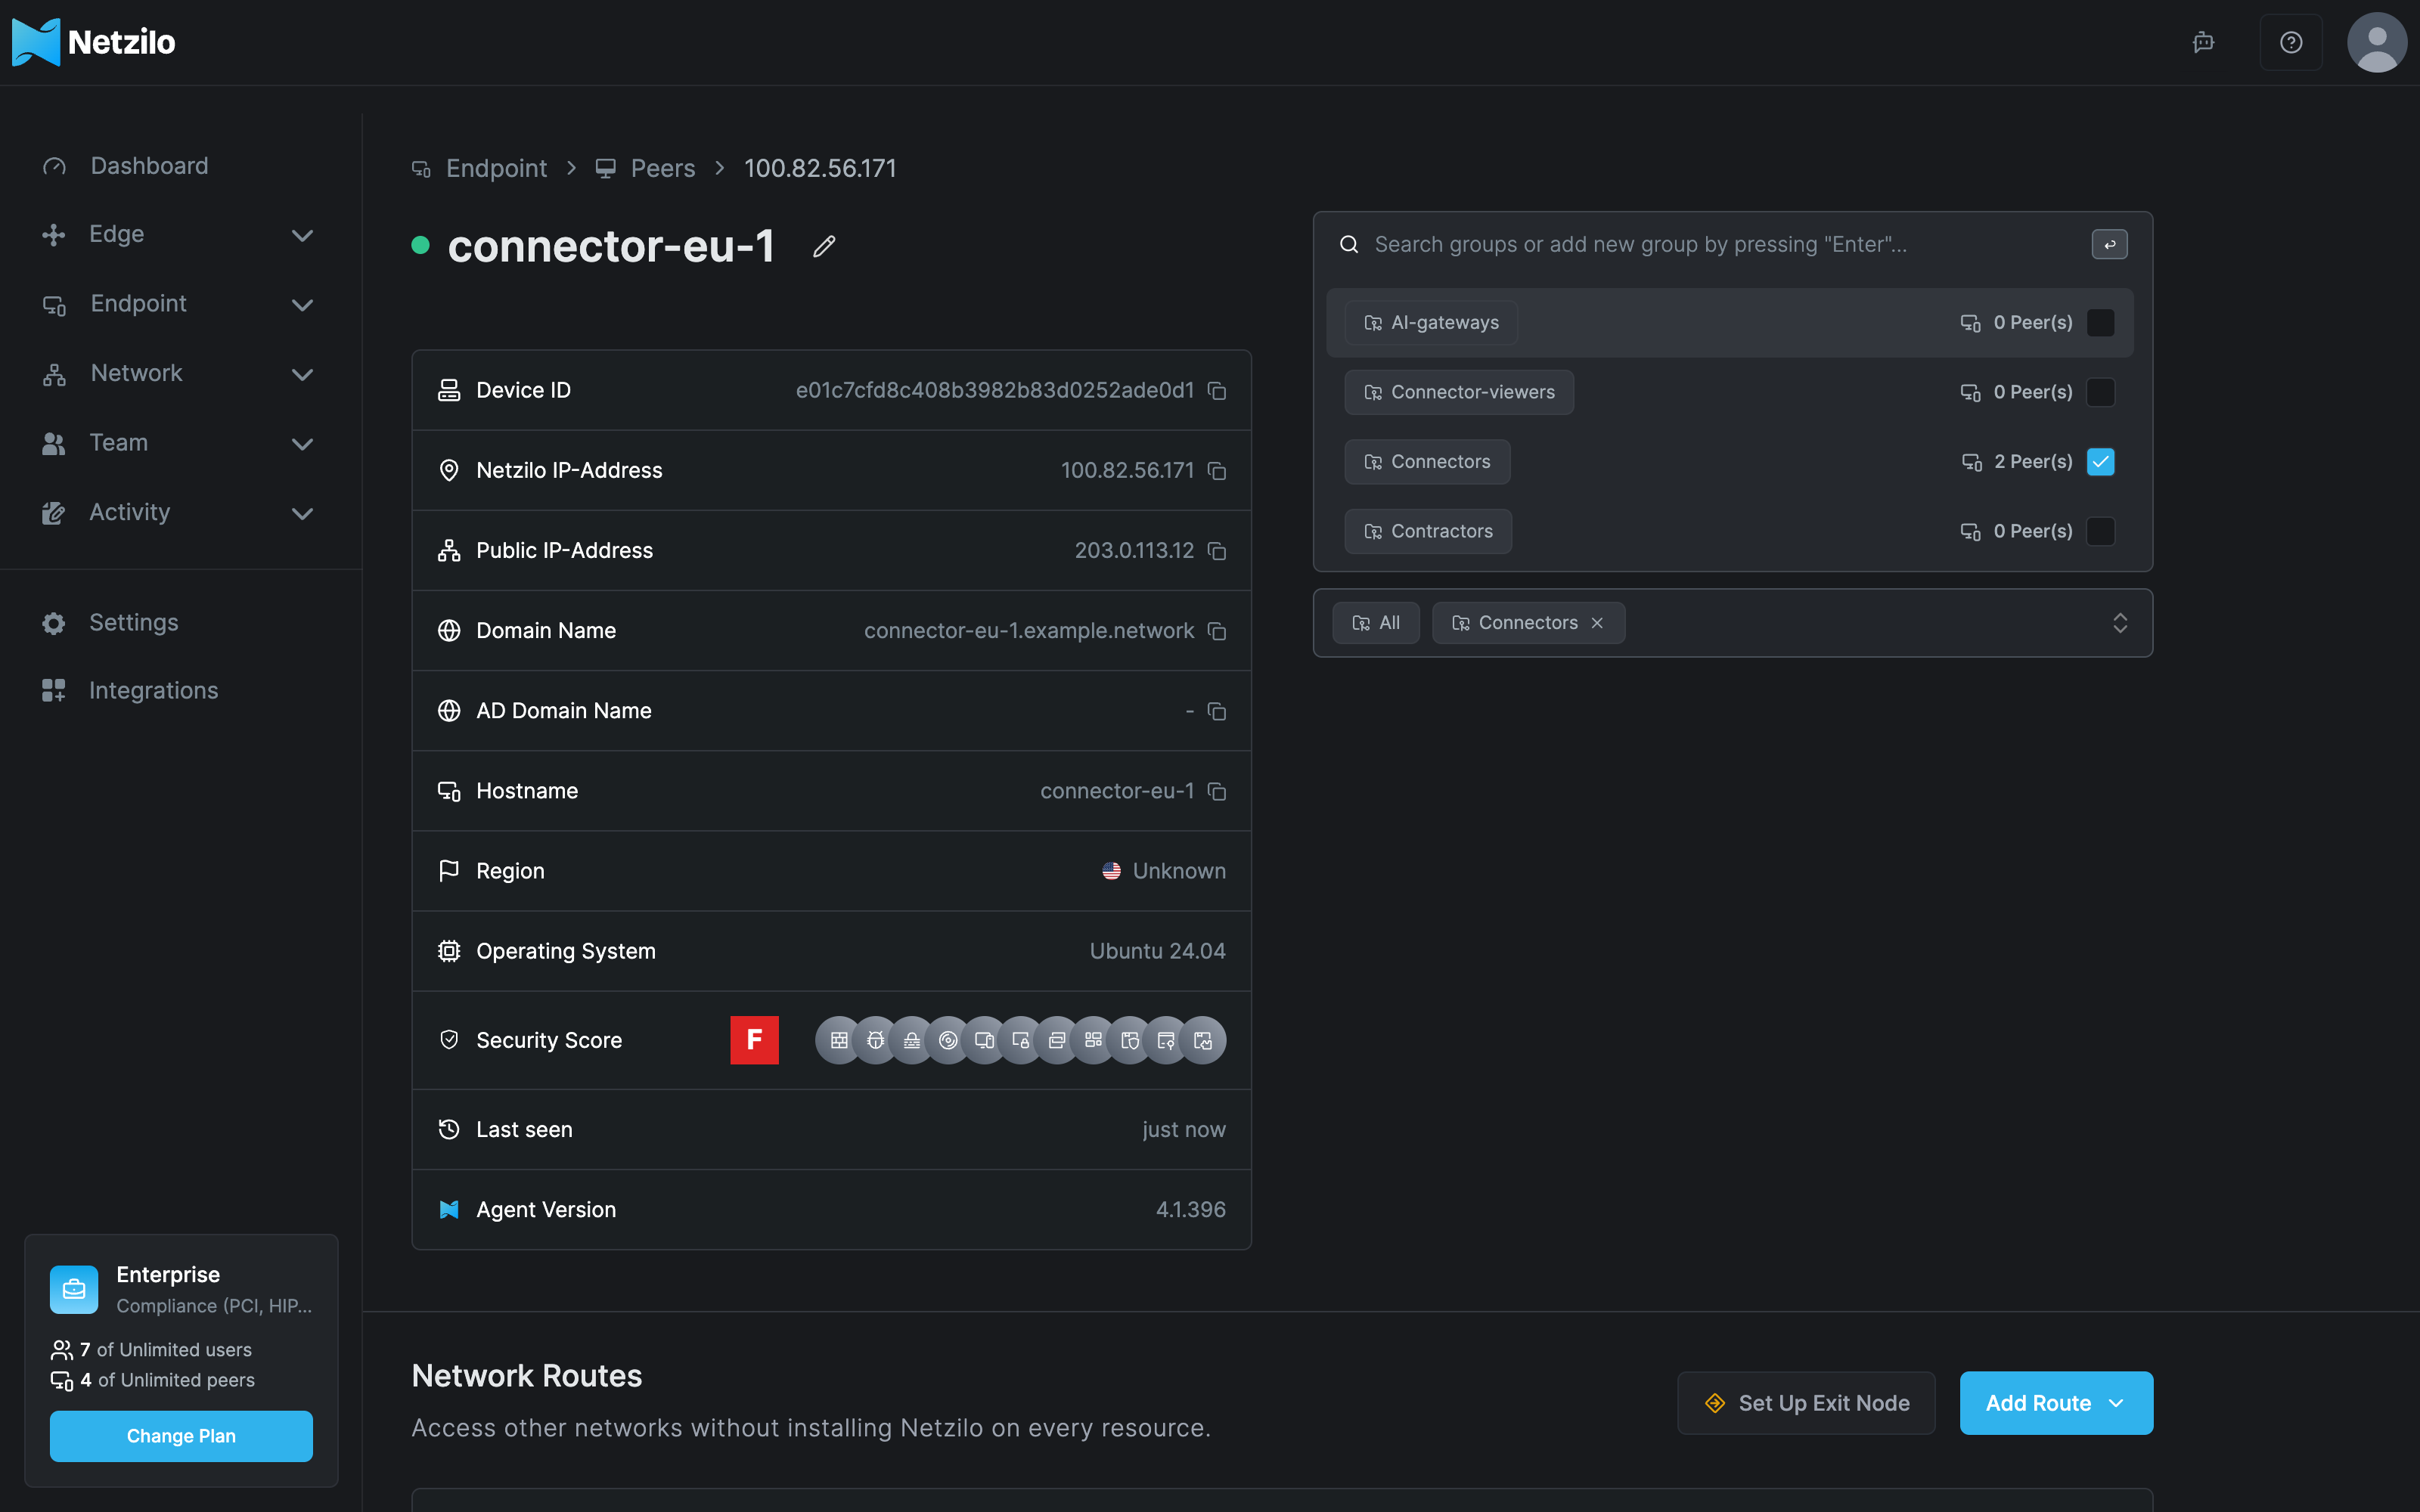Viewport: 2420px width, 1512px height.
Task: Copy the AD Domain Name value
Action: [1216, 711]
